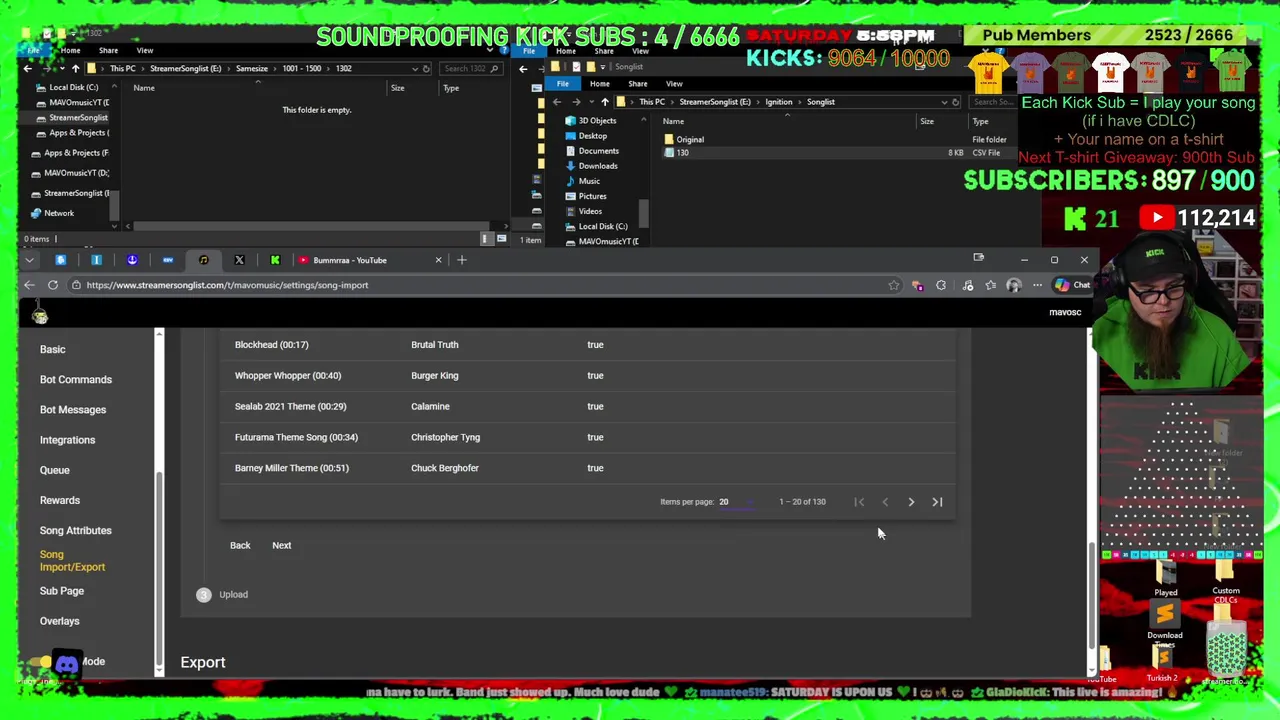Viewport: 1280px width, 720px height.
Task: Switch to the CSV browser tab
Action: (x=168, y=260)
